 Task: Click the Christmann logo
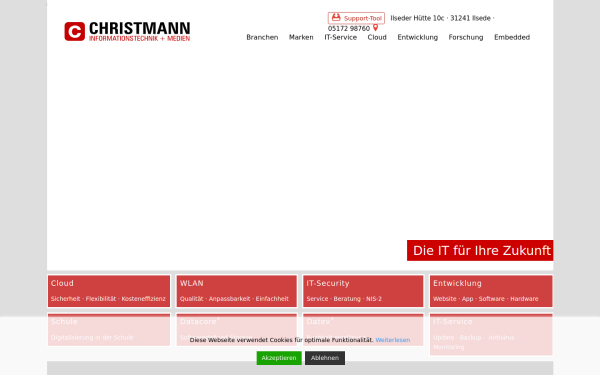tap(127, 31)
